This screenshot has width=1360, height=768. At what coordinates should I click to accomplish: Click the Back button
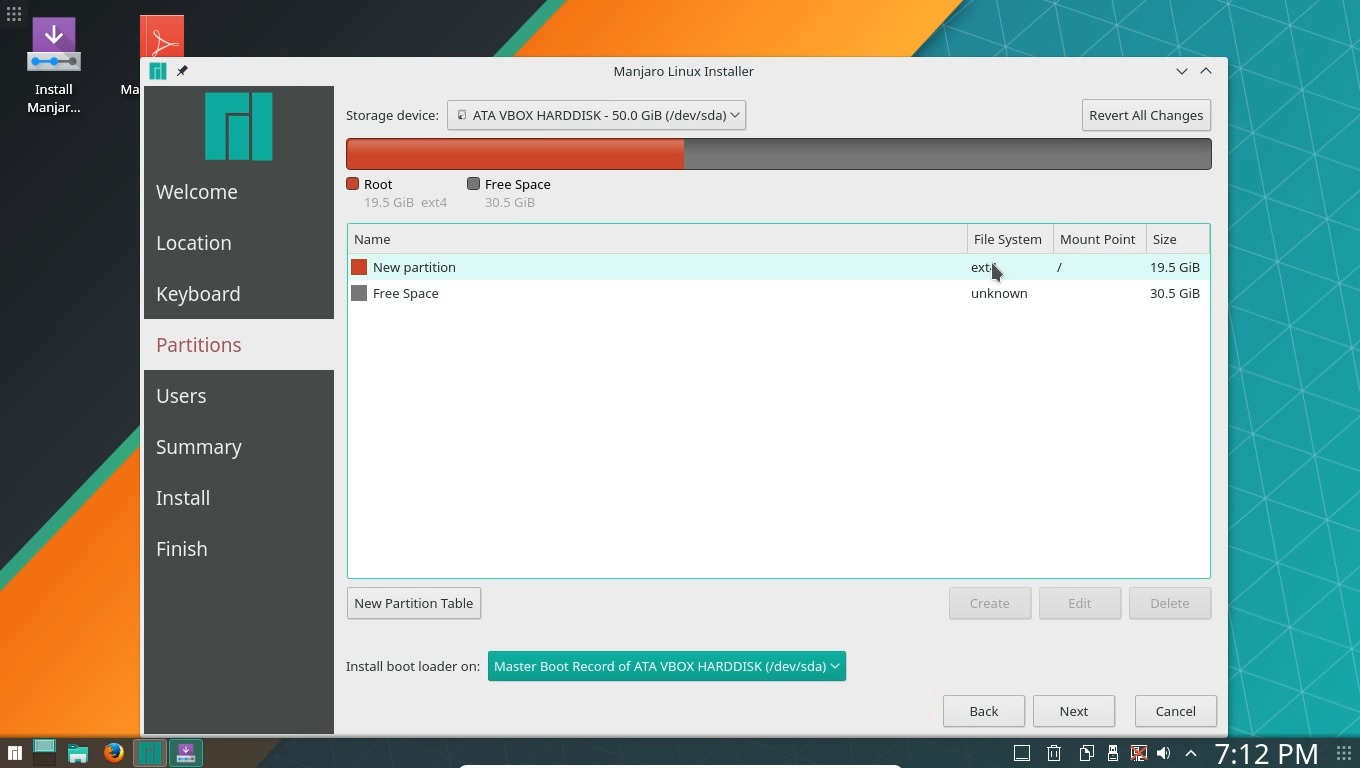pyautogui.click(x=984, y=711)
